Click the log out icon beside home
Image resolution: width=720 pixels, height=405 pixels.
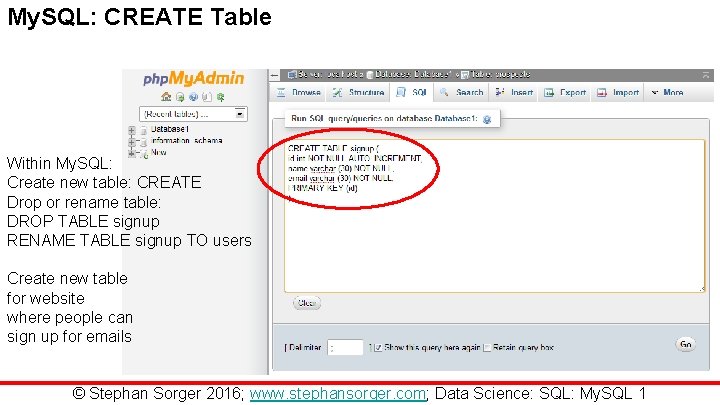pyautogui.click(x=180, y=97)
